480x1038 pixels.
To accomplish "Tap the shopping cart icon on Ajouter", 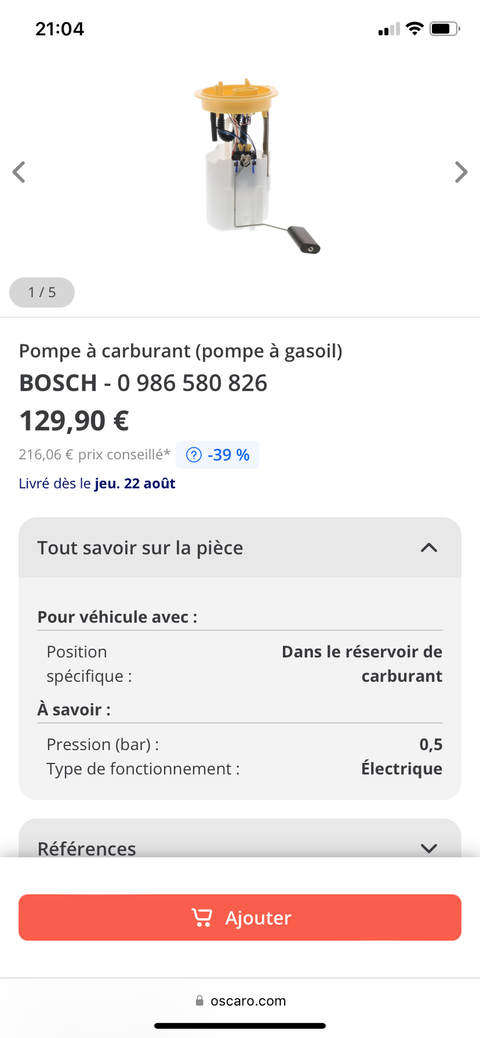I will point(202,918).
